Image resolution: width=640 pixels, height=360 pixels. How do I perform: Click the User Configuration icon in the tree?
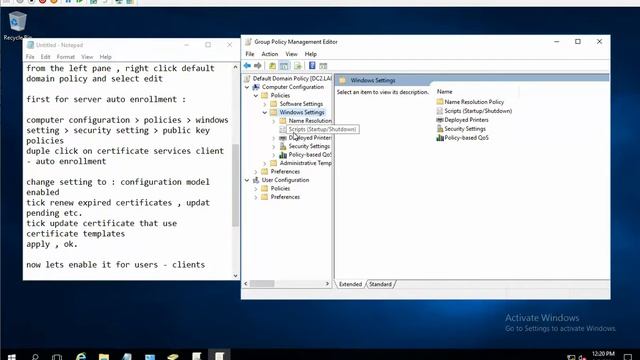tap(256, 180)
